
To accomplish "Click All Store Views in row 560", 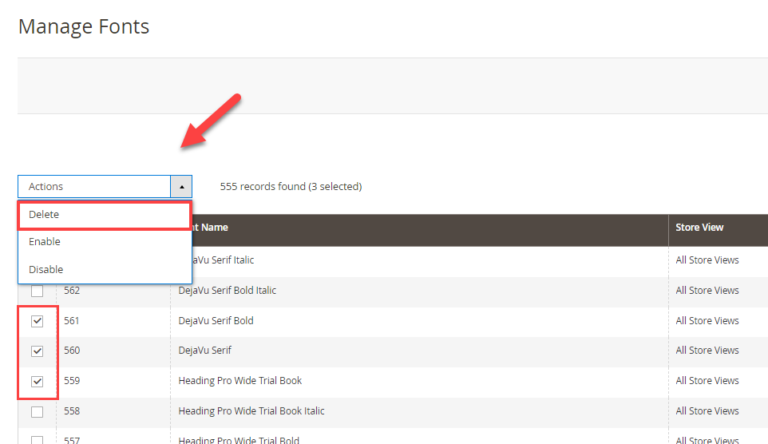I will coord(707,351).
